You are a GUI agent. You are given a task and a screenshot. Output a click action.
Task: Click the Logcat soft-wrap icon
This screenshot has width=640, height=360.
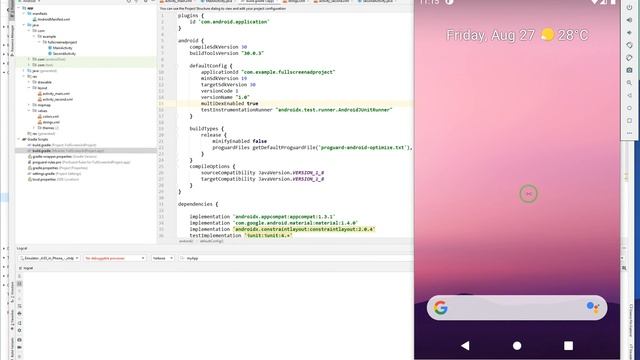click(x=20, y=306)
